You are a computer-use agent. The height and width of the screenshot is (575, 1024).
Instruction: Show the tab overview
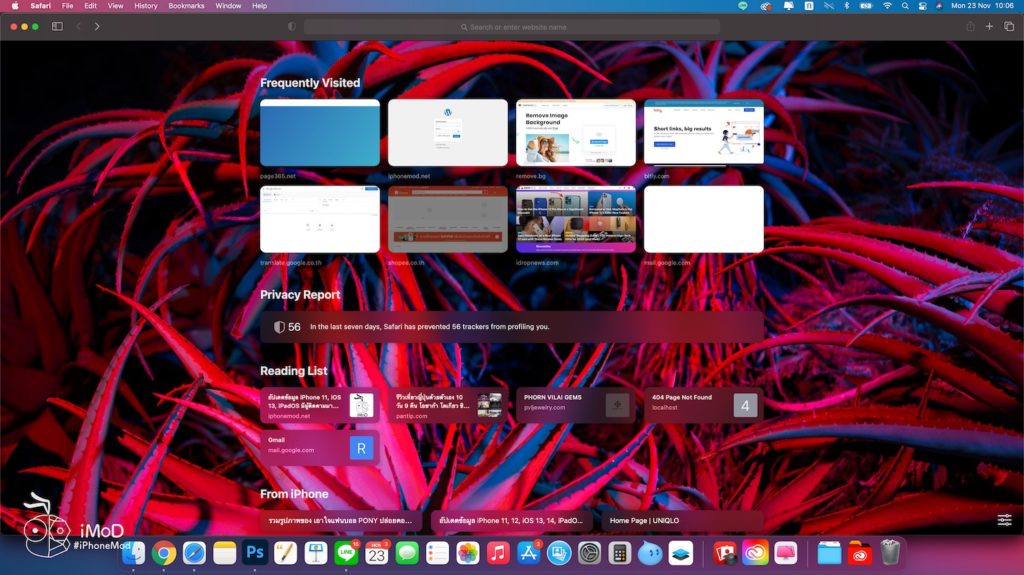[1008, 26]
